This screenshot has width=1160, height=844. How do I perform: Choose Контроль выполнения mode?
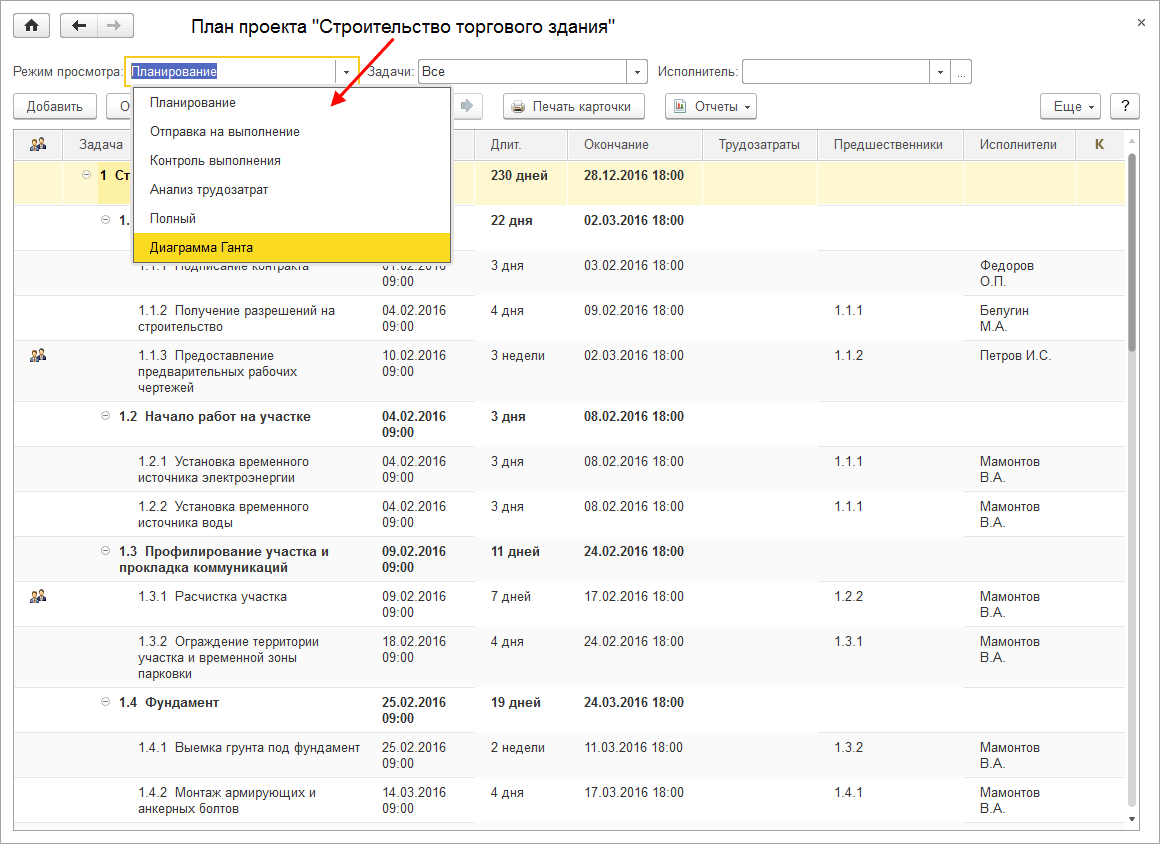click(x=292, y=161)
